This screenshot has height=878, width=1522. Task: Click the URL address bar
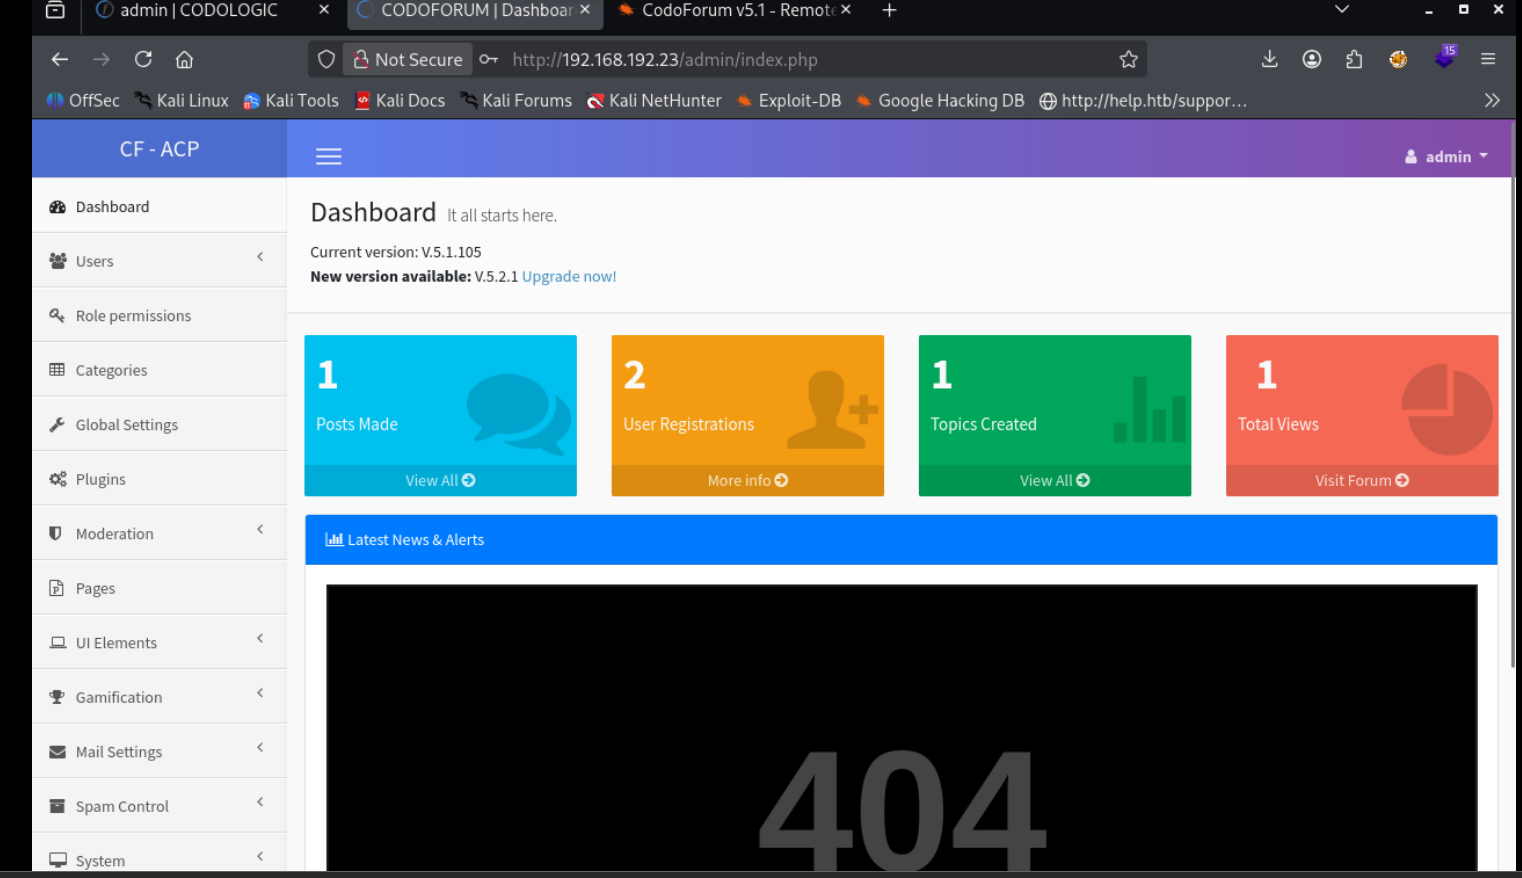point(800,60)
